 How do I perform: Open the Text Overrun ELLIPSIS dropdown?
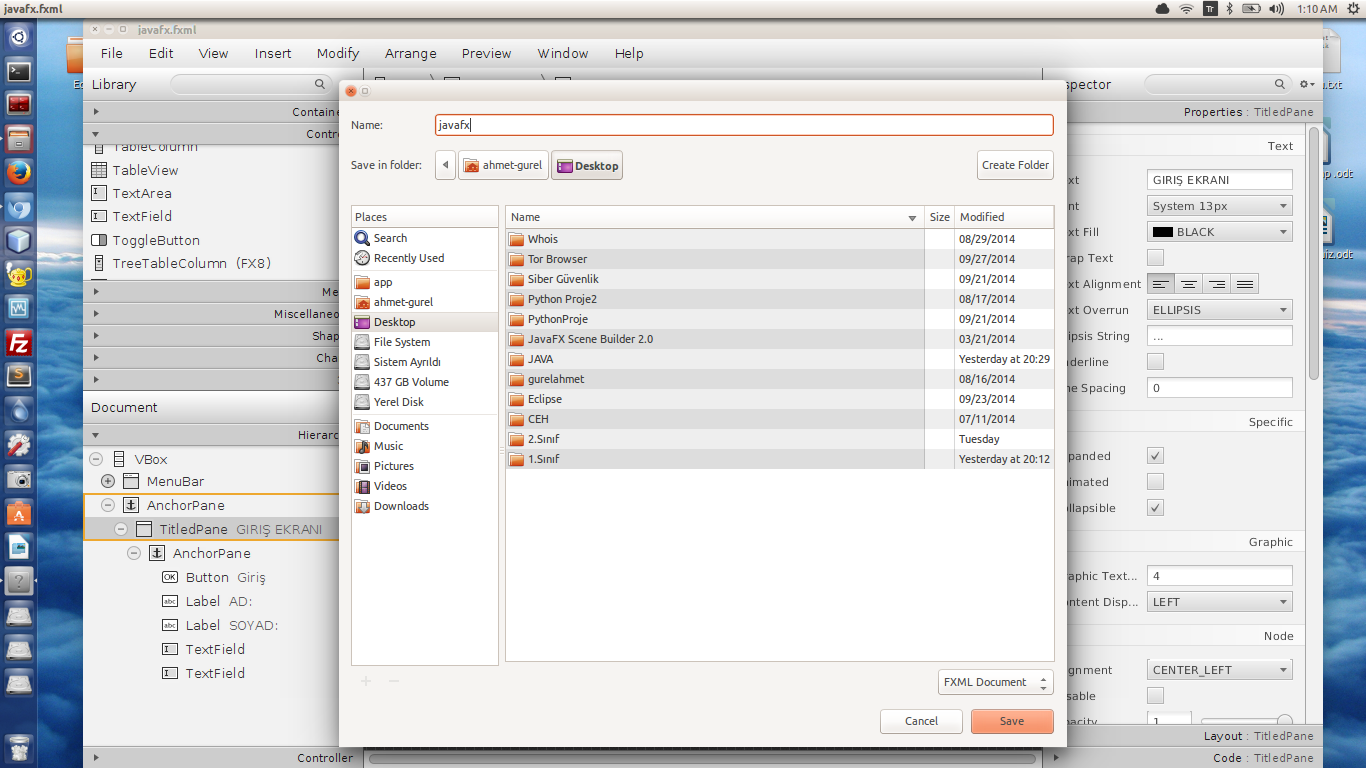(x=1220, y=310)
